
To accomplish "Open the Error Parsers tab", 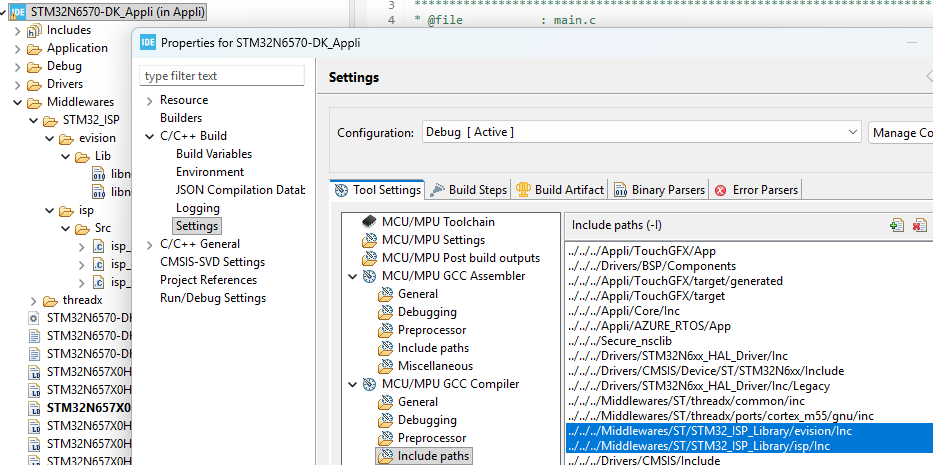I will coord(757,189).
